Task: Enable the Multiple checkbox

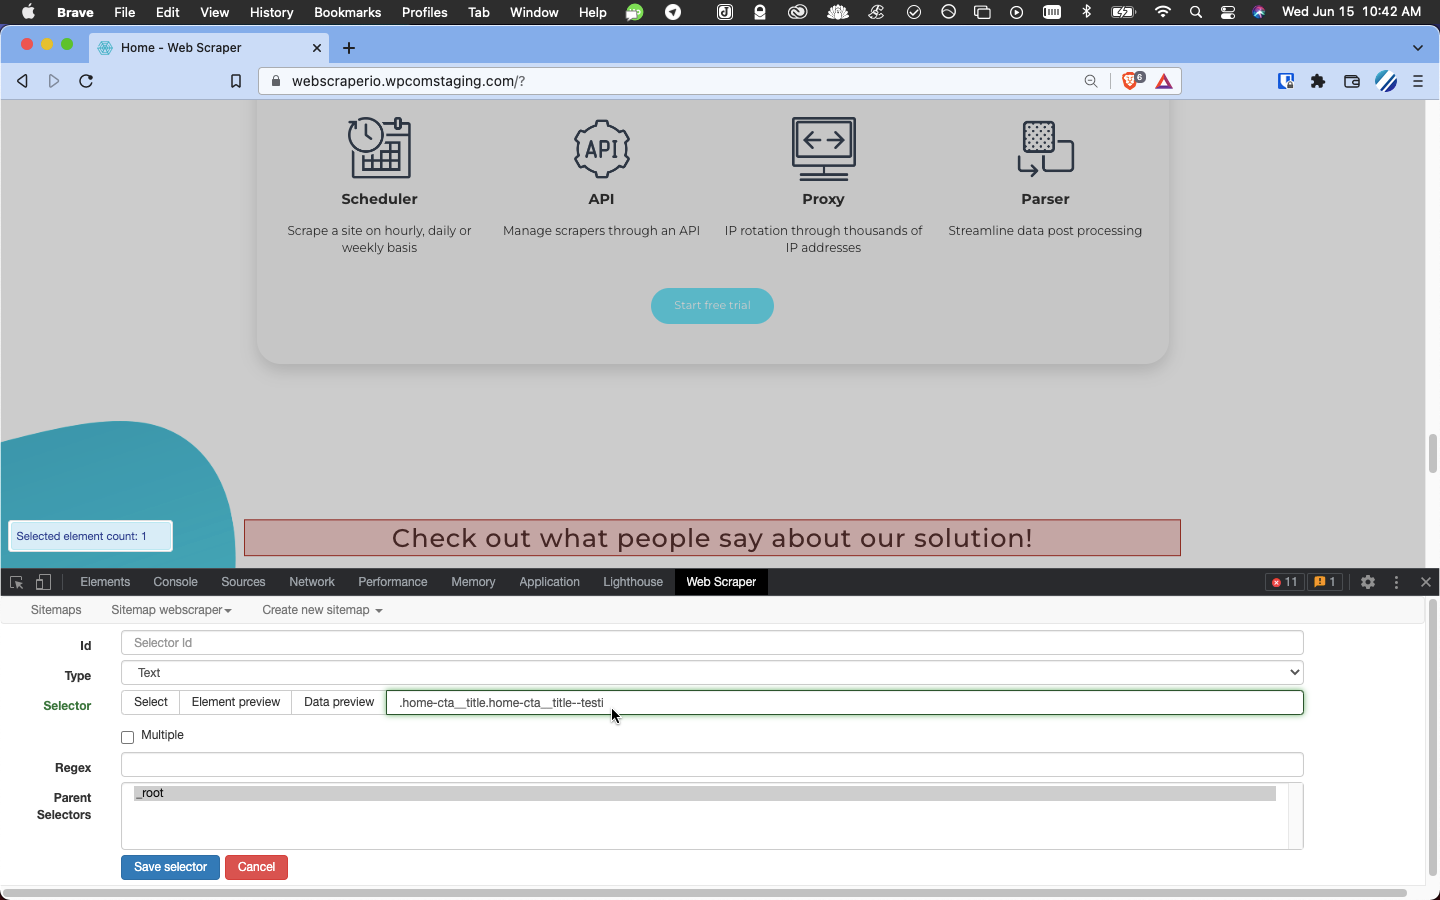Action: (128, 737)
